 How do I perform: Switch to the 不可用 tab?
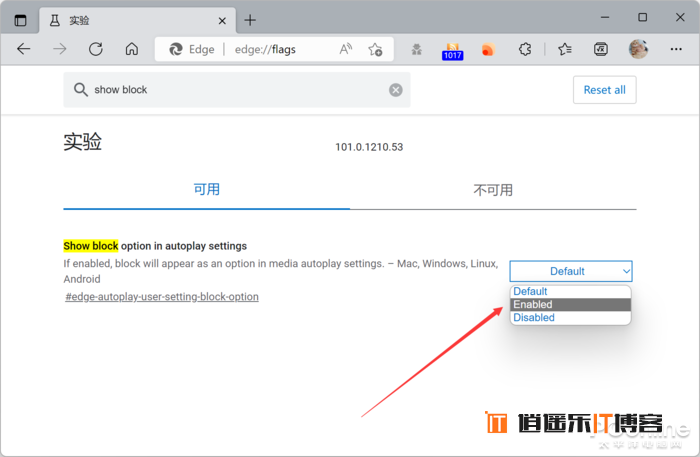pyautogui.click(x=493, y=191)
